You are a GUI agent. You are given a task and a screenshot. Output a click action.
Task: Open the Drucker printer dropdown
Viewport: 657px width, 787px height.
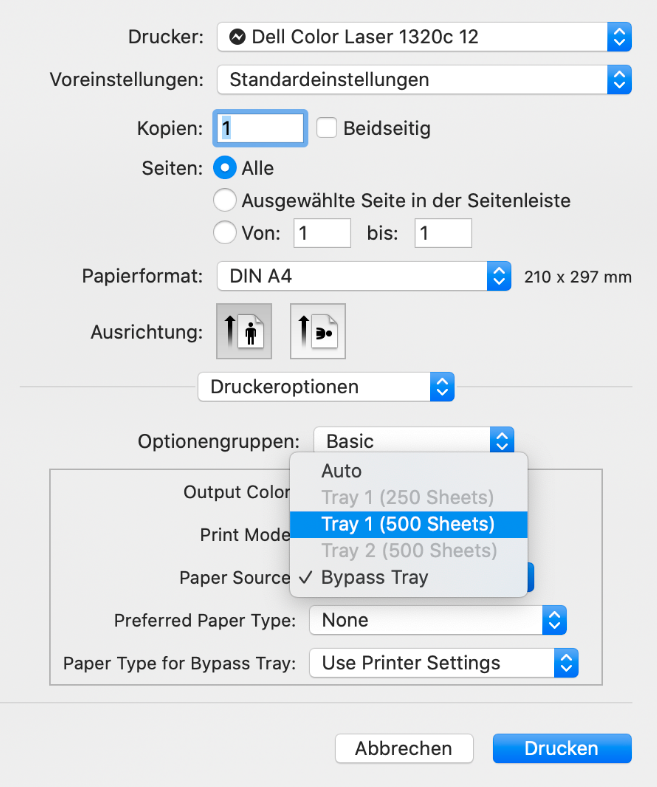[x=424, y=37]
